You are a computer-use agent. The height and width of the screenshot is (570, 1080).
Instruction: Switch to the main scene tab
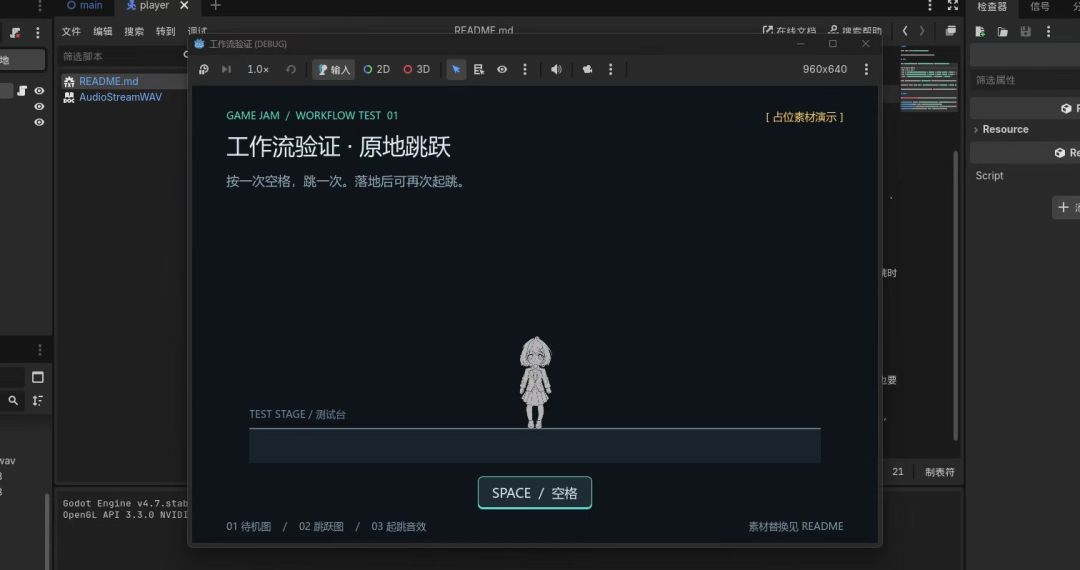85,6
